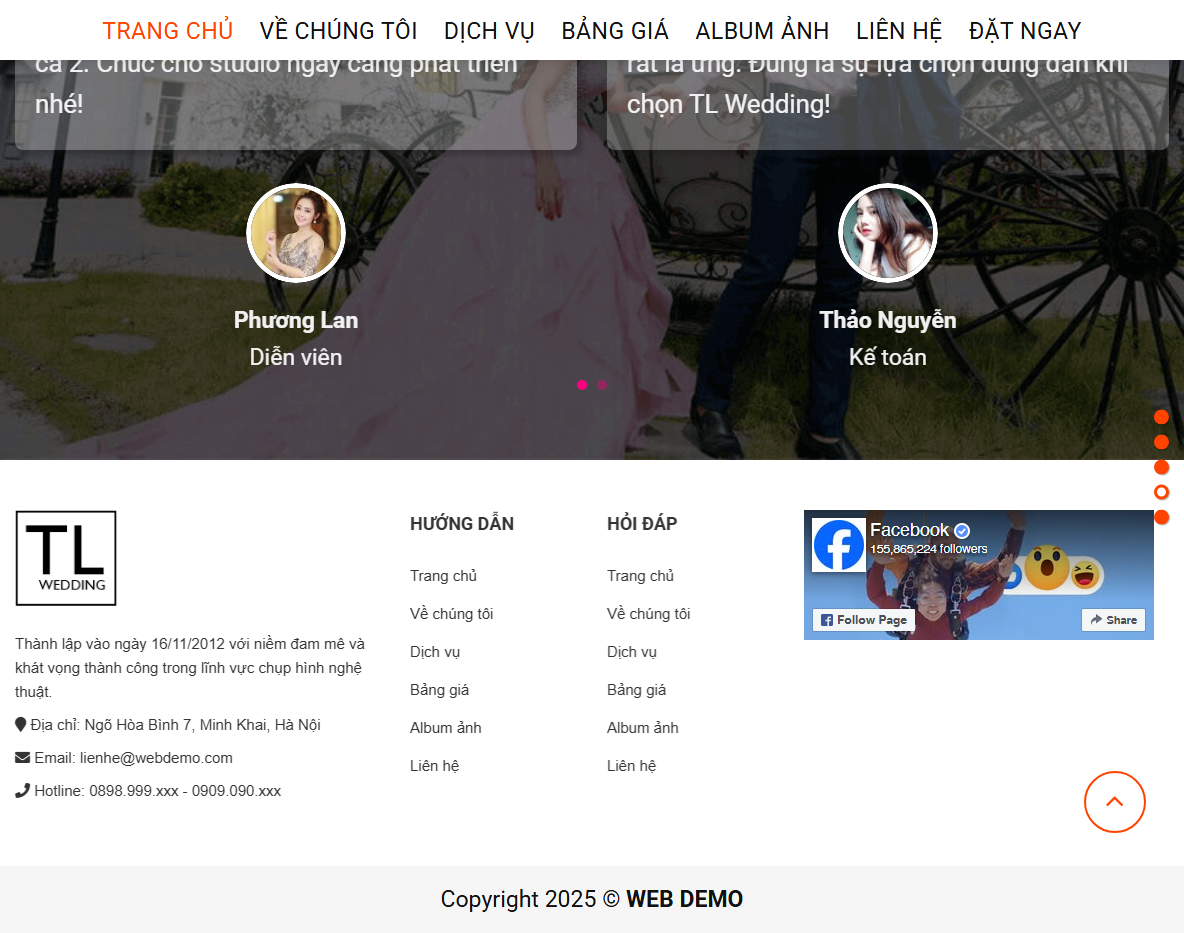Open the BẢNG GIÁ menu item
1184x933 pixels.
614,30
